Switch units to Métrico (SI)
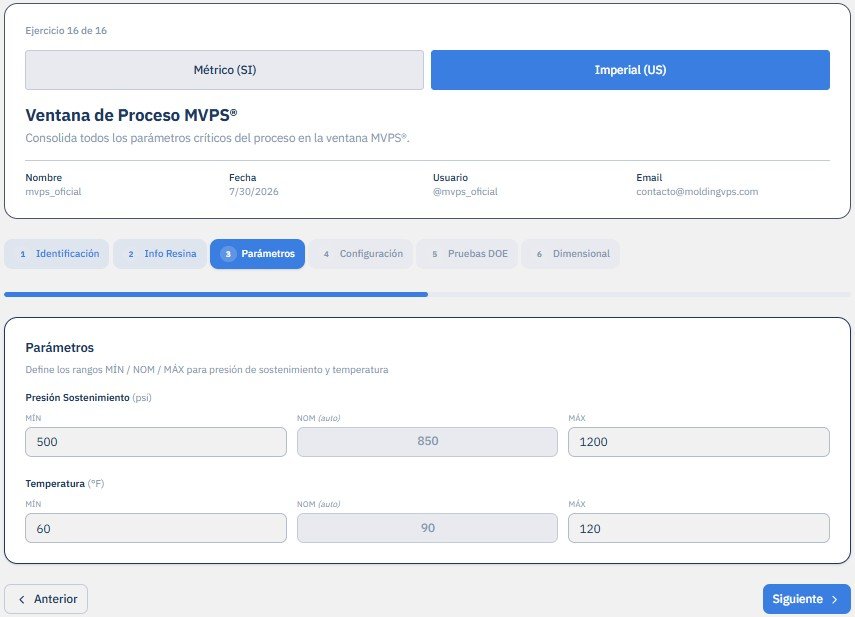Screen dimensions: 855x617 click(x=224, y=70)
